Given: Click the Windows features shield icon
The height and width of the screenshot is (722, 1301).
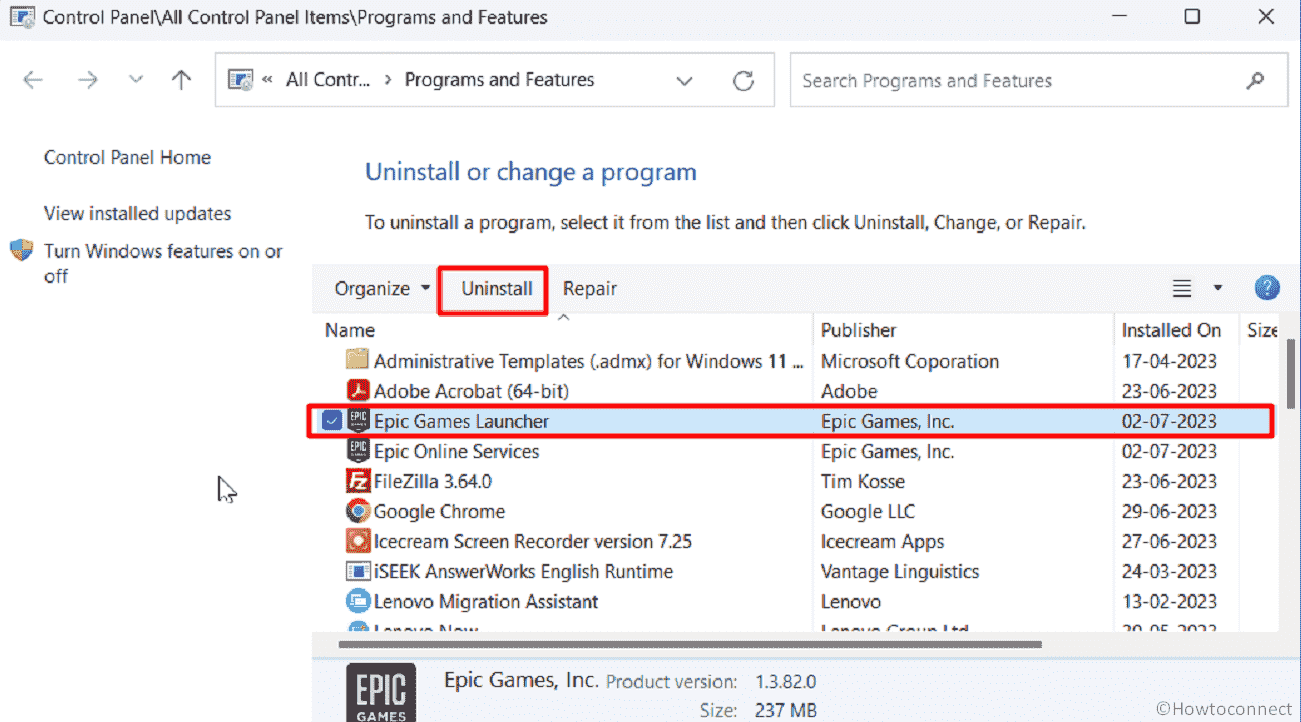Looking at the screenshot, I should [x=21, y=250].
